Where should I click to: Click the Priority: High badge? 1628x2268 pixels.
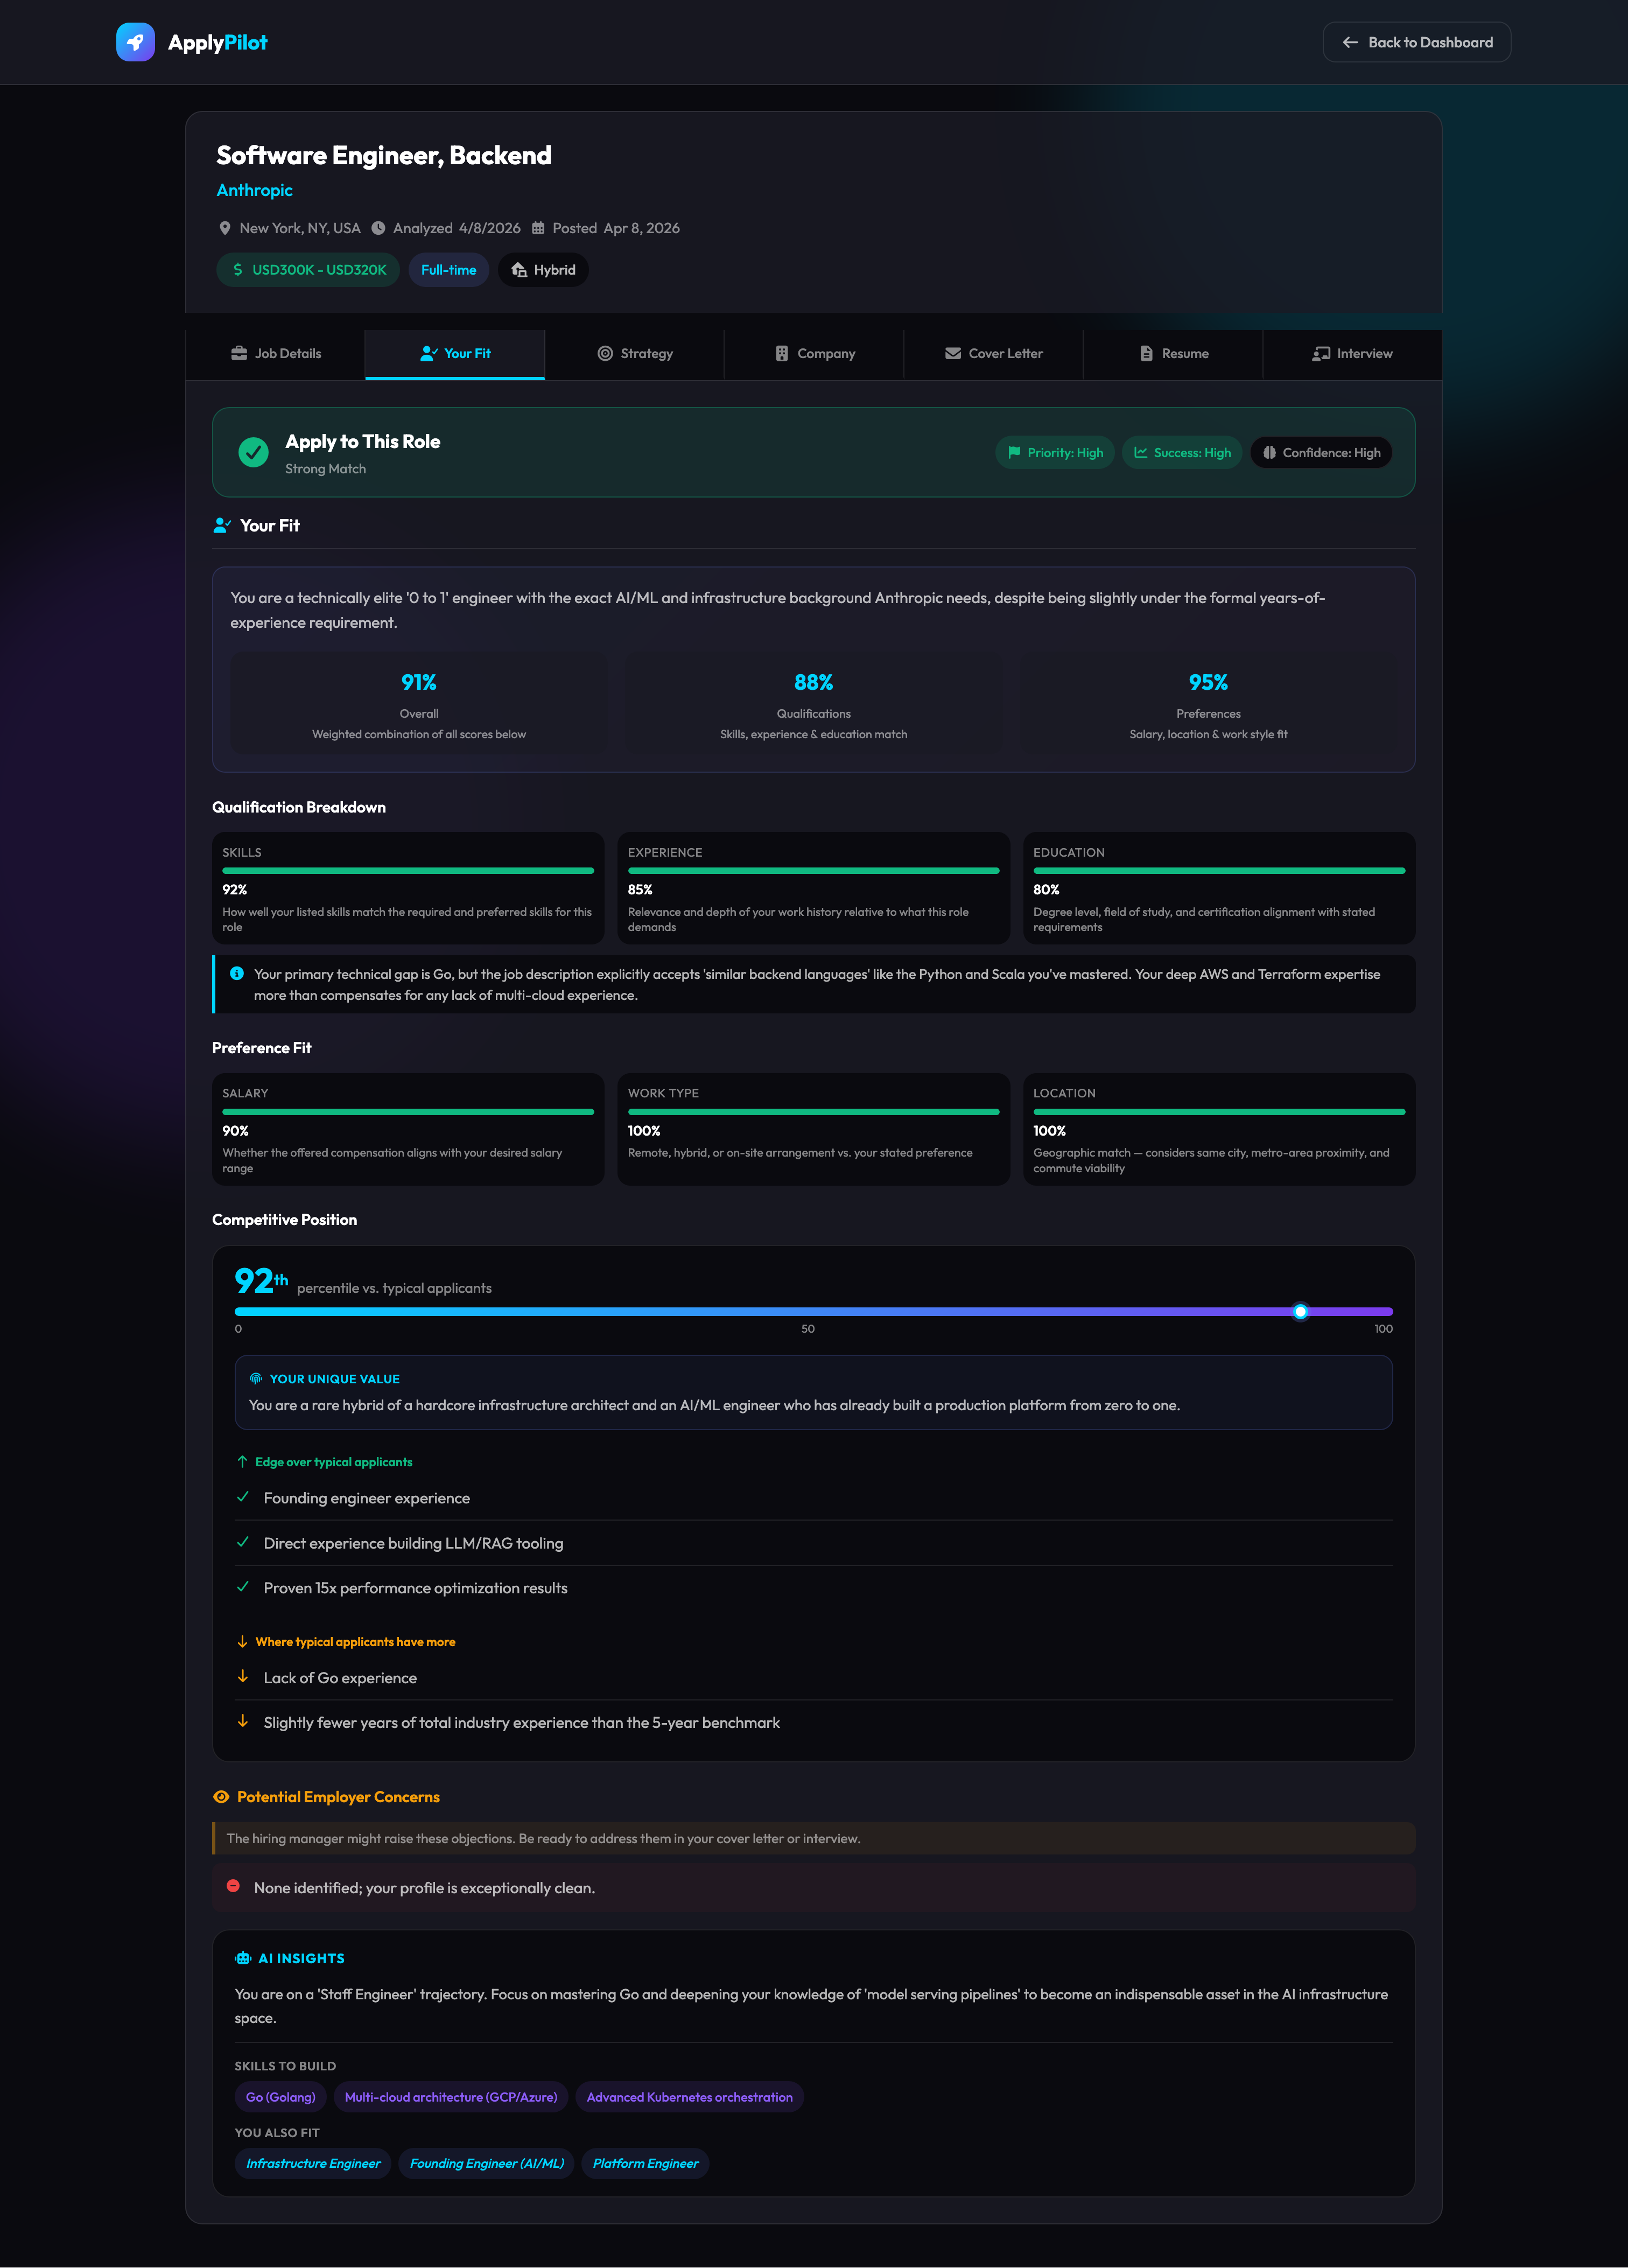[1055, 452]
